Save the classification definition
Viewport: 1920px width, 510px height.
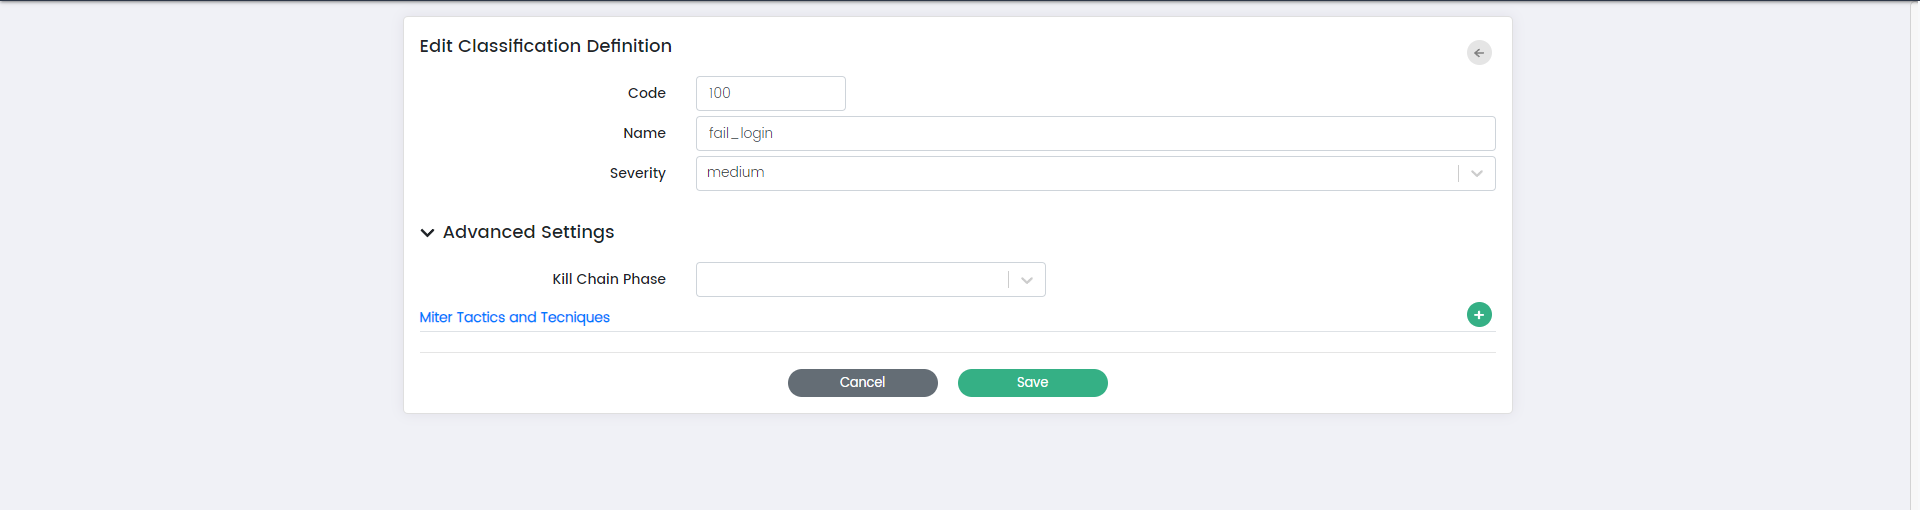point(1032,383)
